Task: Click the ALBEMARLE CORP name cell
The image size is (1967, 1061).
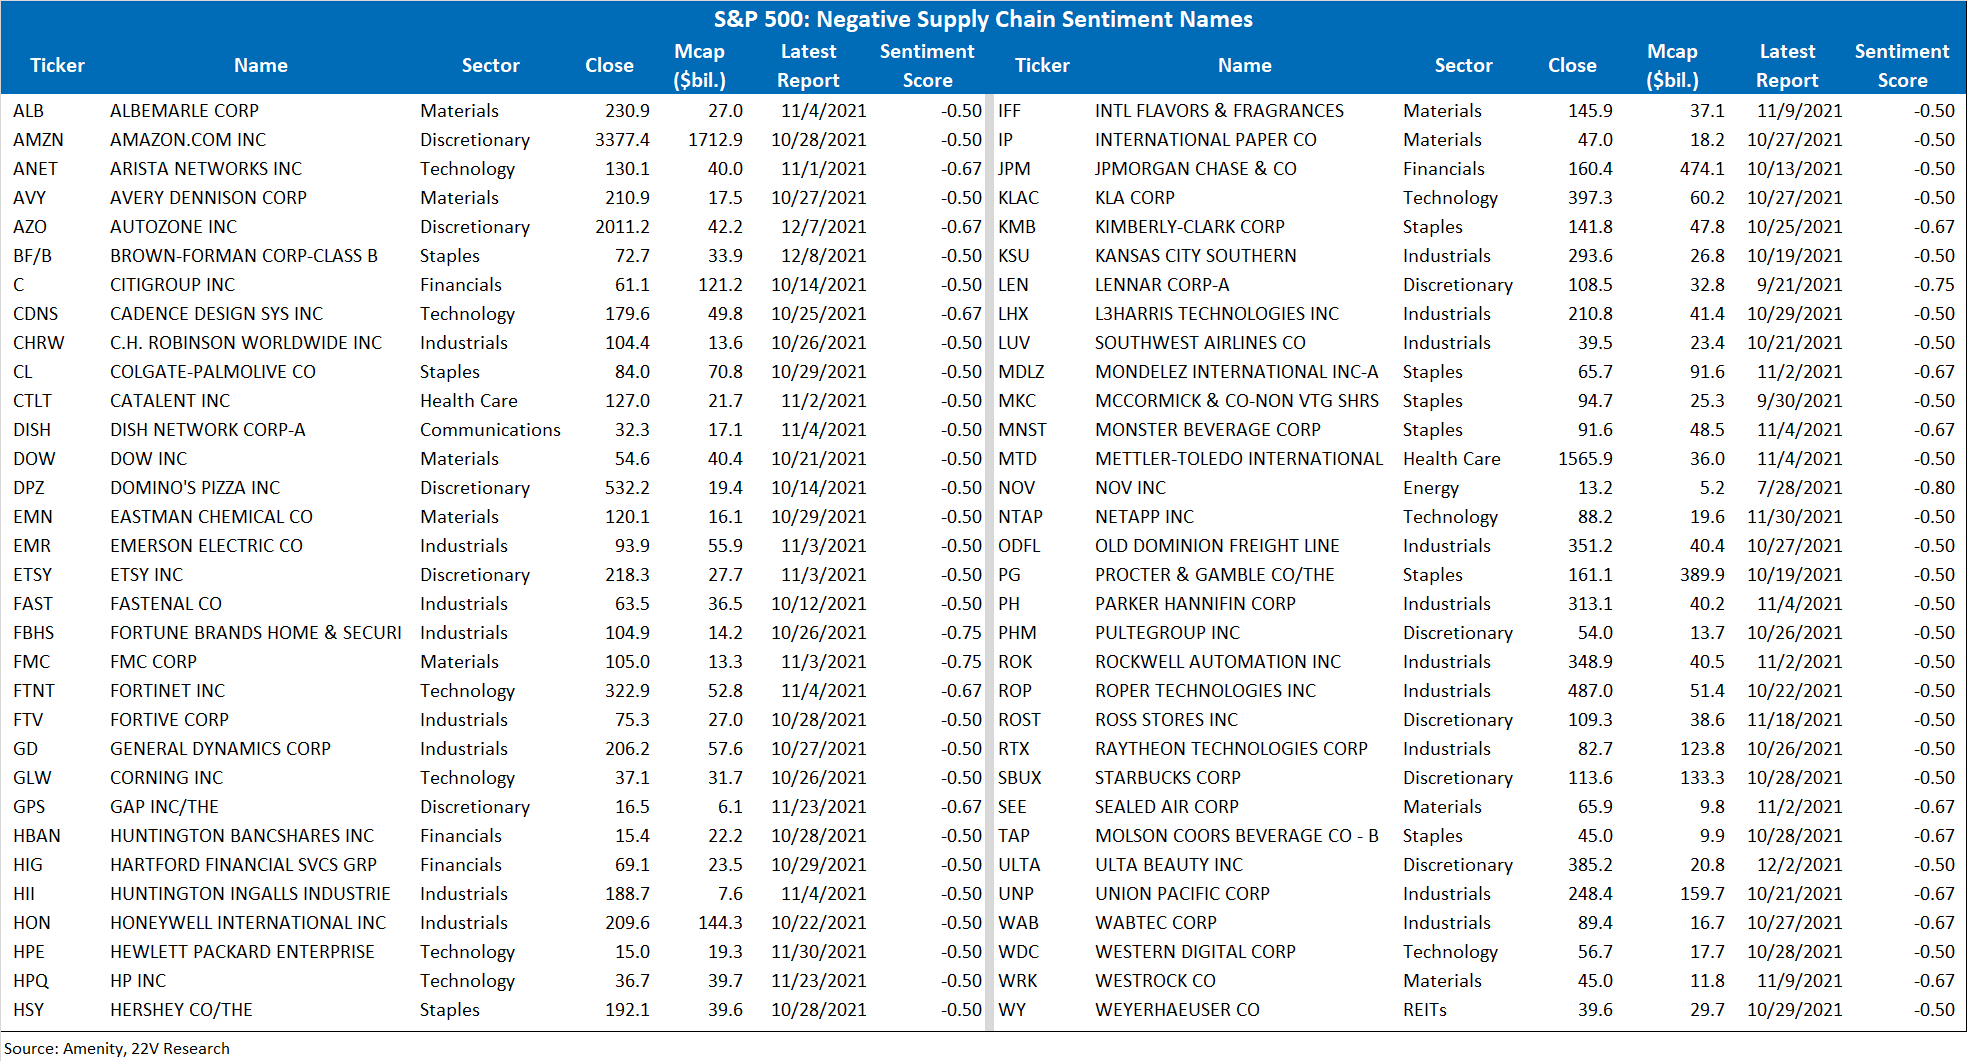Action: coord(184,111)
